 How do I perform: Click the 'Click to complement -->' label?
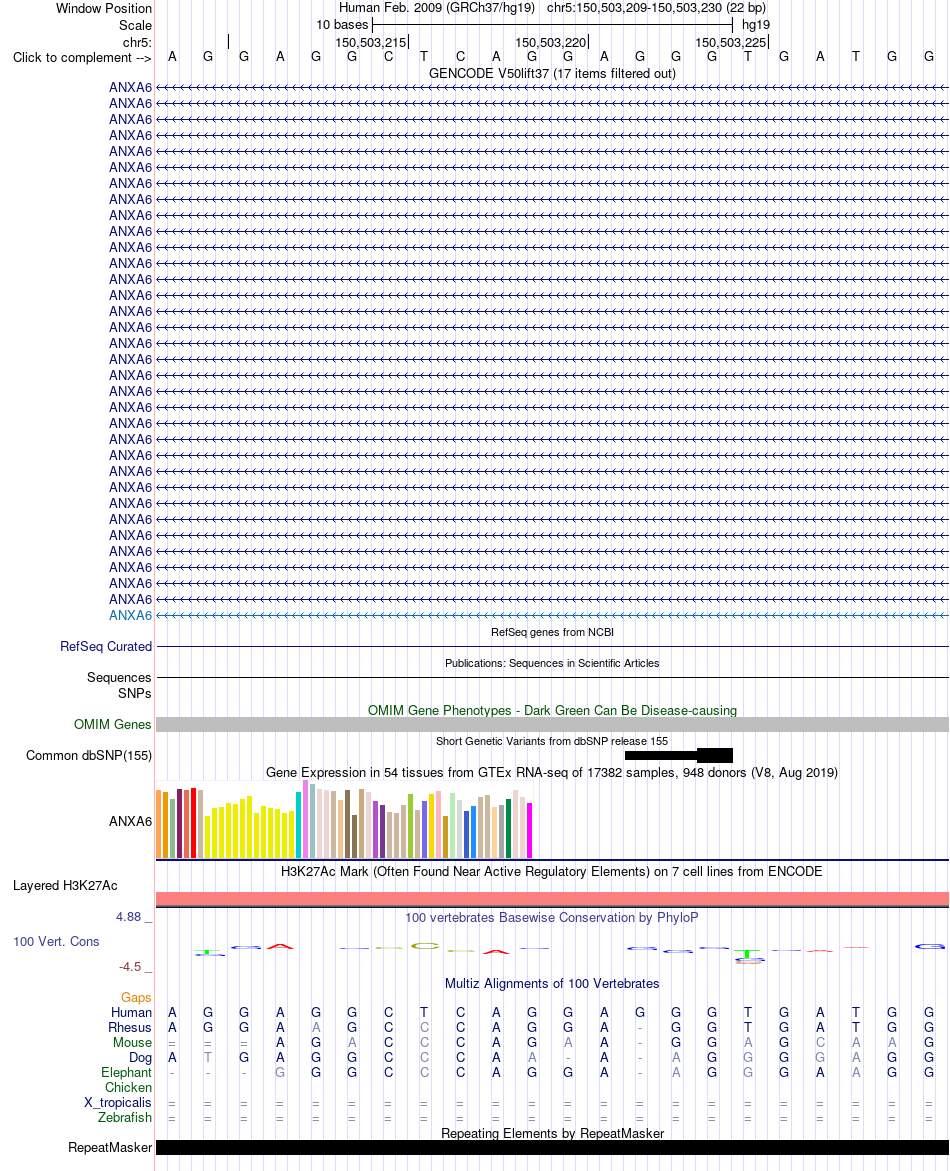(x=82, y=58)
